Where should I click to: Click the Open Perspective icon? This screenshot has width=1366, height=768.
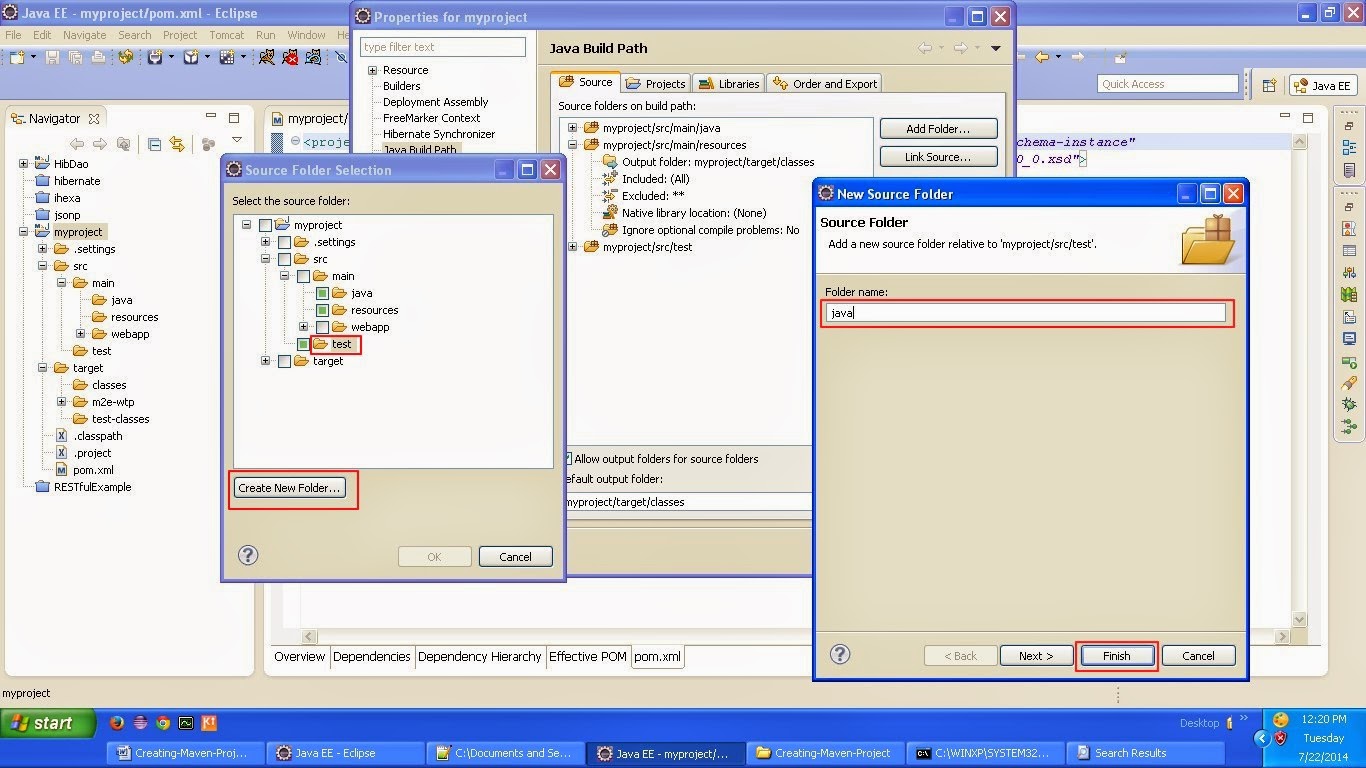[1269, 85]
